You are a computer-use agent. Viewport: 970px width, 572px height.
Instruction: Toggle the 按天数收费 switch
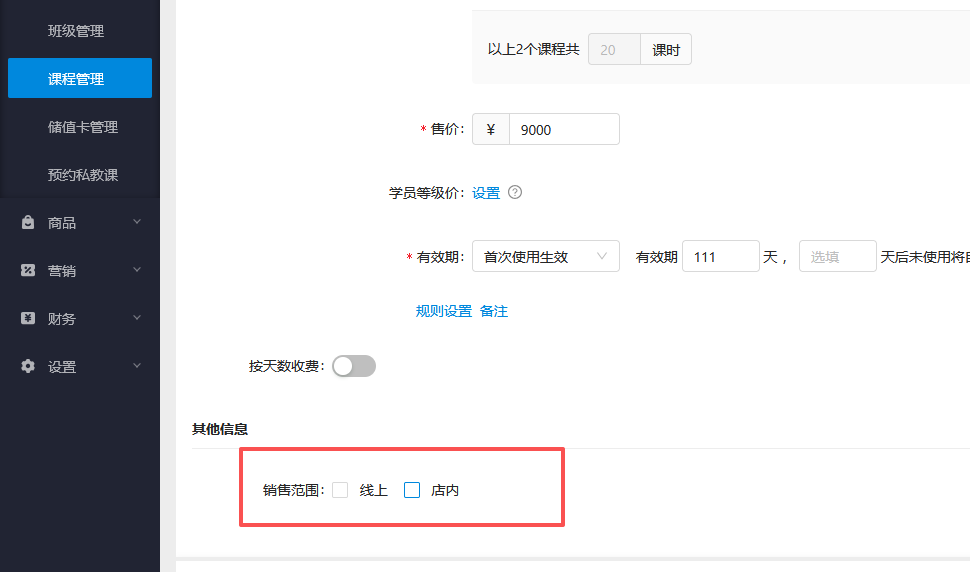(354, 366)
